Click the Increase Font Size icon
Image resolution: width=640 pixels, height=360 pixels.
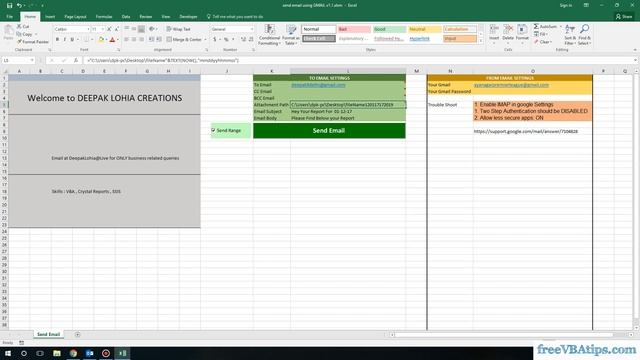tap(109, 29)
